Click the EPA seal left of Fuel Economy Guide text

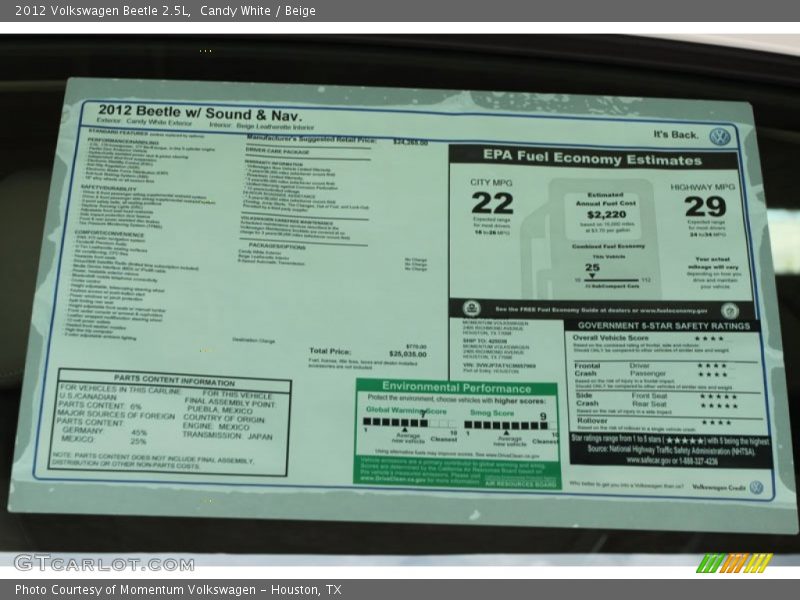click(471, 308)
